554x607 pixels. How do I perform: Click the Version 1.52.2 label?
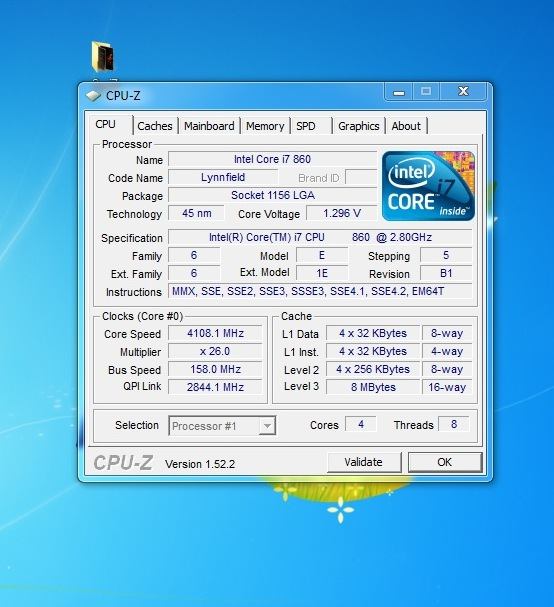pyautogui.click(x=200, y=464)
